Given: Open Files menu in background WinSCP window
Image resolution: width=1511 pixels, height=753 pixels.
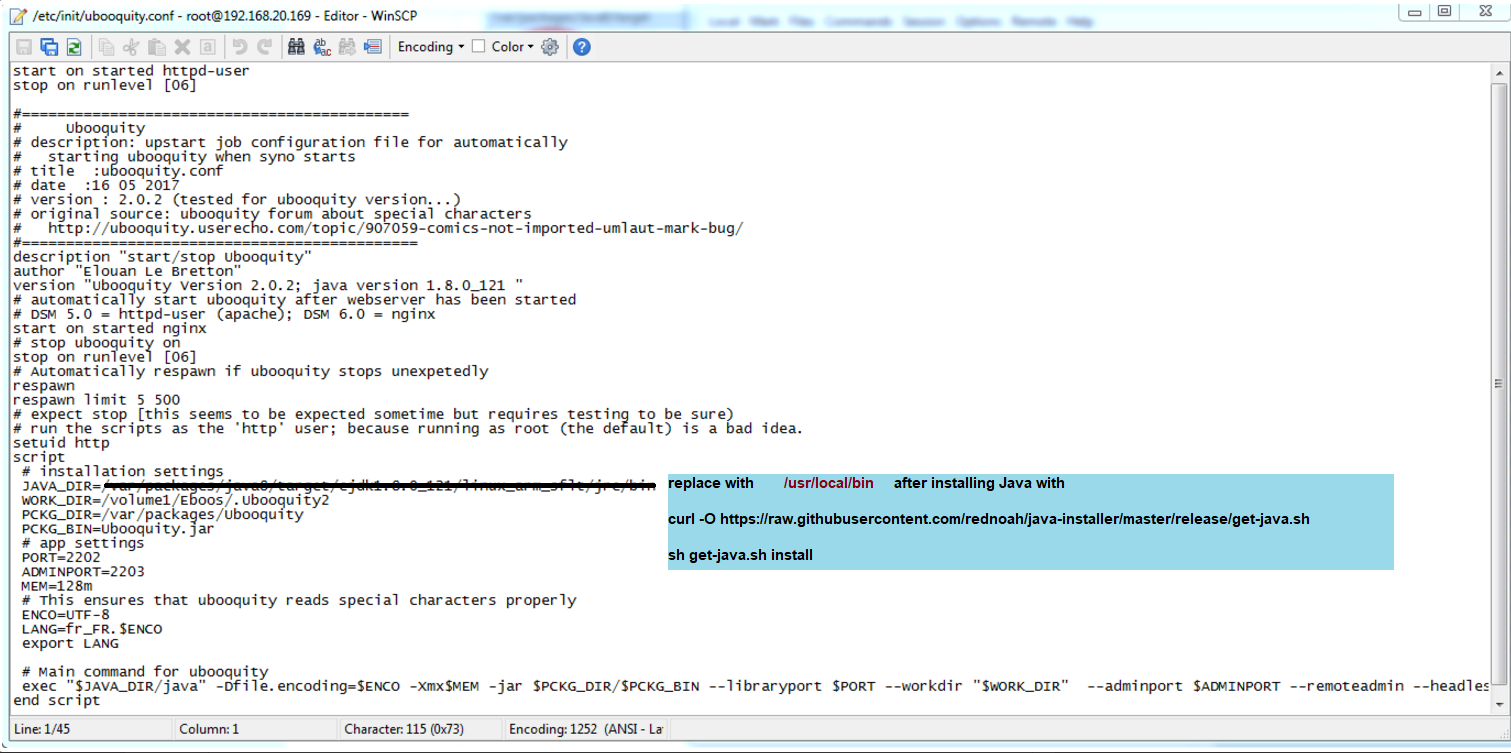Looking at the screenshot, I should 802,21.
